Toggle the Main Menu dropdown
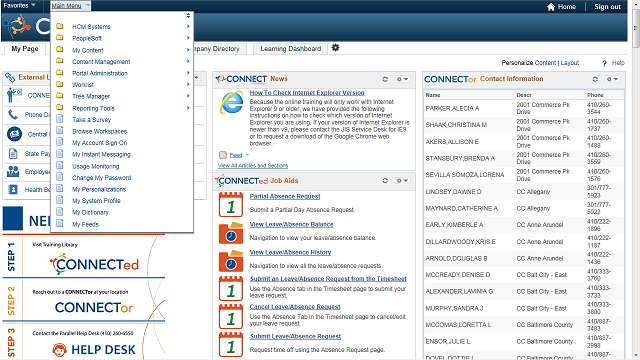 70,6
